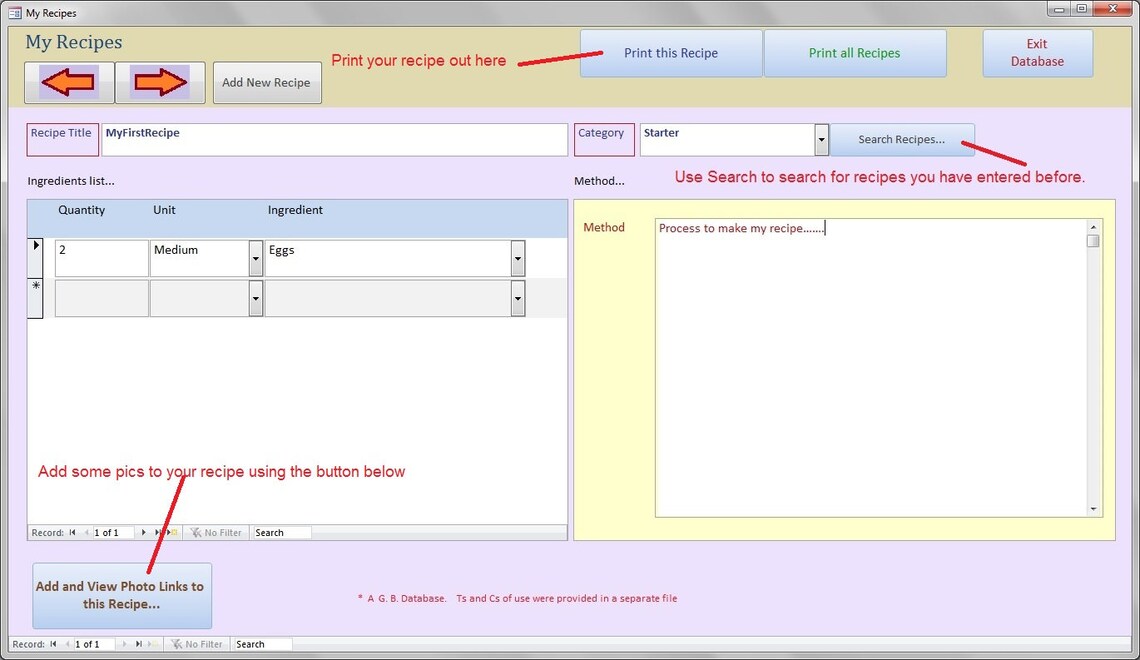Click Add New Recipe

pyautogui.click(x=266, y=82)
